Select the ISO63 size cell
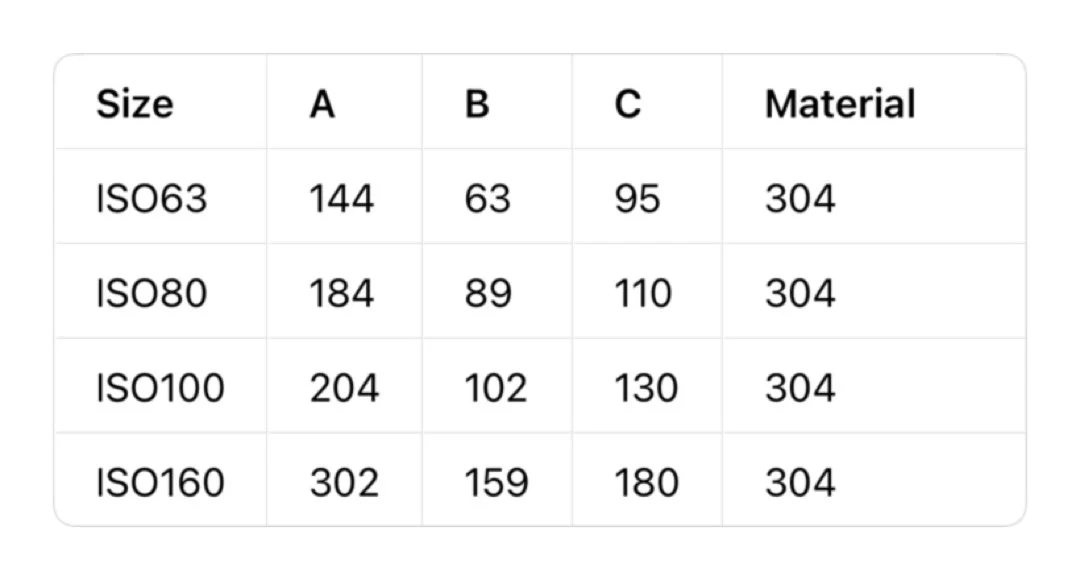Viewport: 1080px width, 581px height. 151,198
